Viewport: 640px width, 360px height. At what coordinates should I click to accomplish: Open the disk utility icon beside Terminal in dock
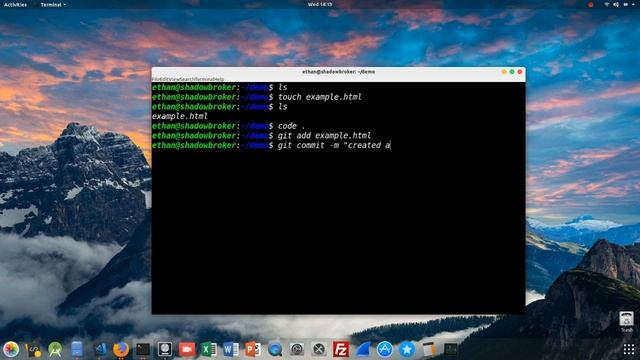165,349
